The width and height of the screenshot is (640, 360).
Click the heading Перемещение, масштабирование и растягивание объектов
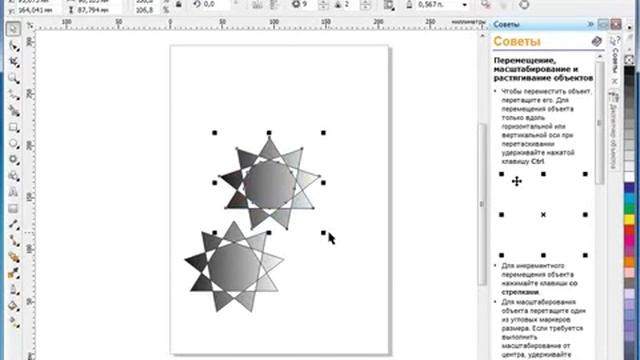tap(543, 69)
